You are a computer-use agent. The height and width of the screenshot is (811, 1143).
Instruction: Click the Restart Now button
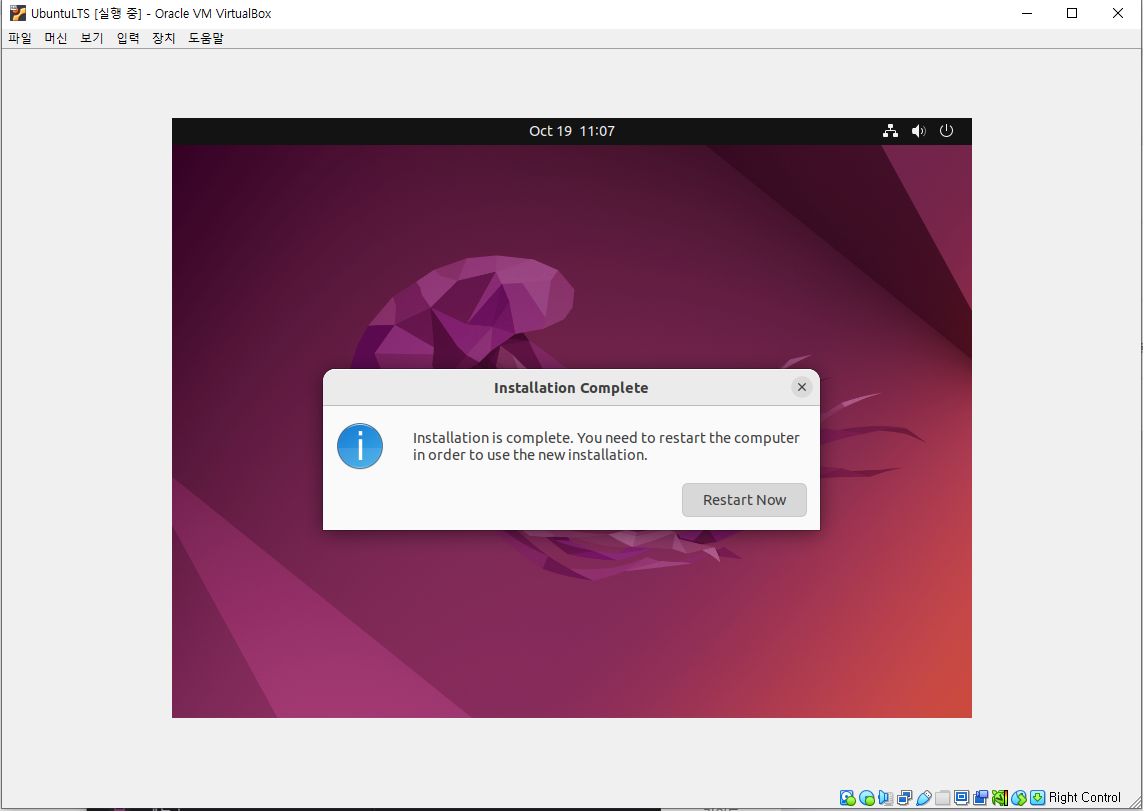(x=744, y=500)
